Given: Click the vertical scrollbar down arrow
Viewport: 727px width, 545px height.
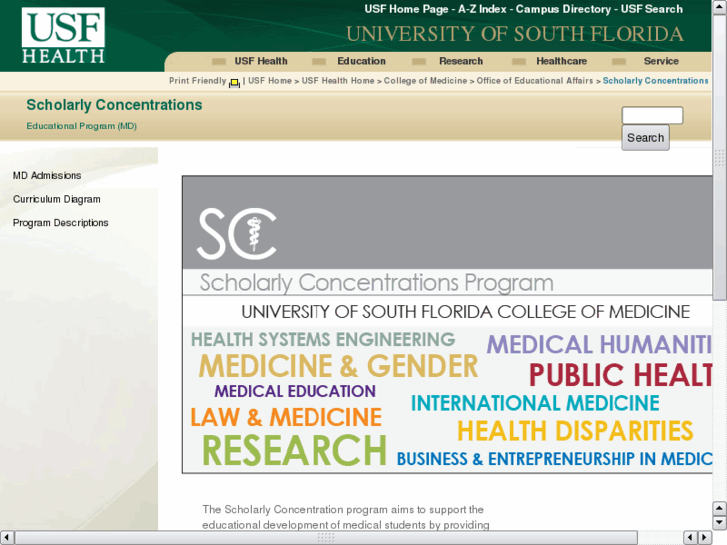Looking at the screenshot, I should (719, 523).
